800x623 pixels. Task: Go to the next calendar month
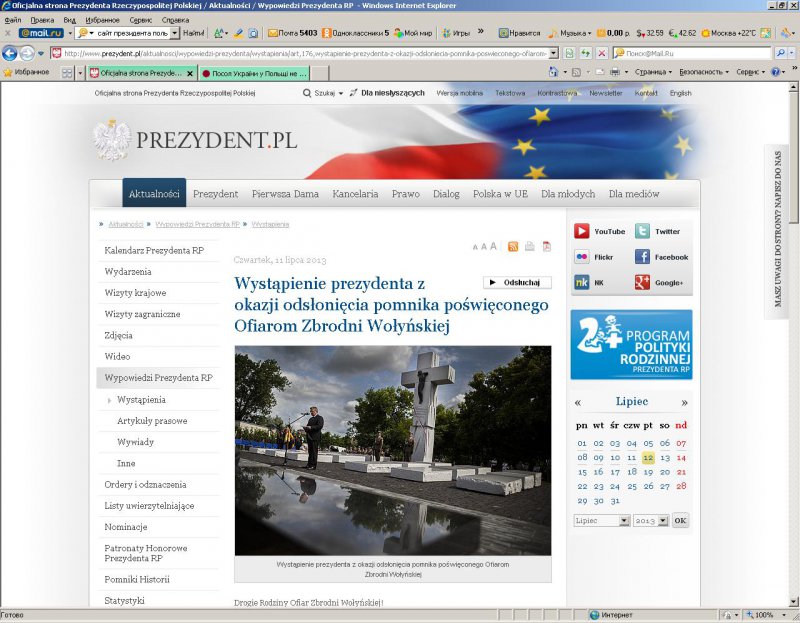(x=684, y=403)
